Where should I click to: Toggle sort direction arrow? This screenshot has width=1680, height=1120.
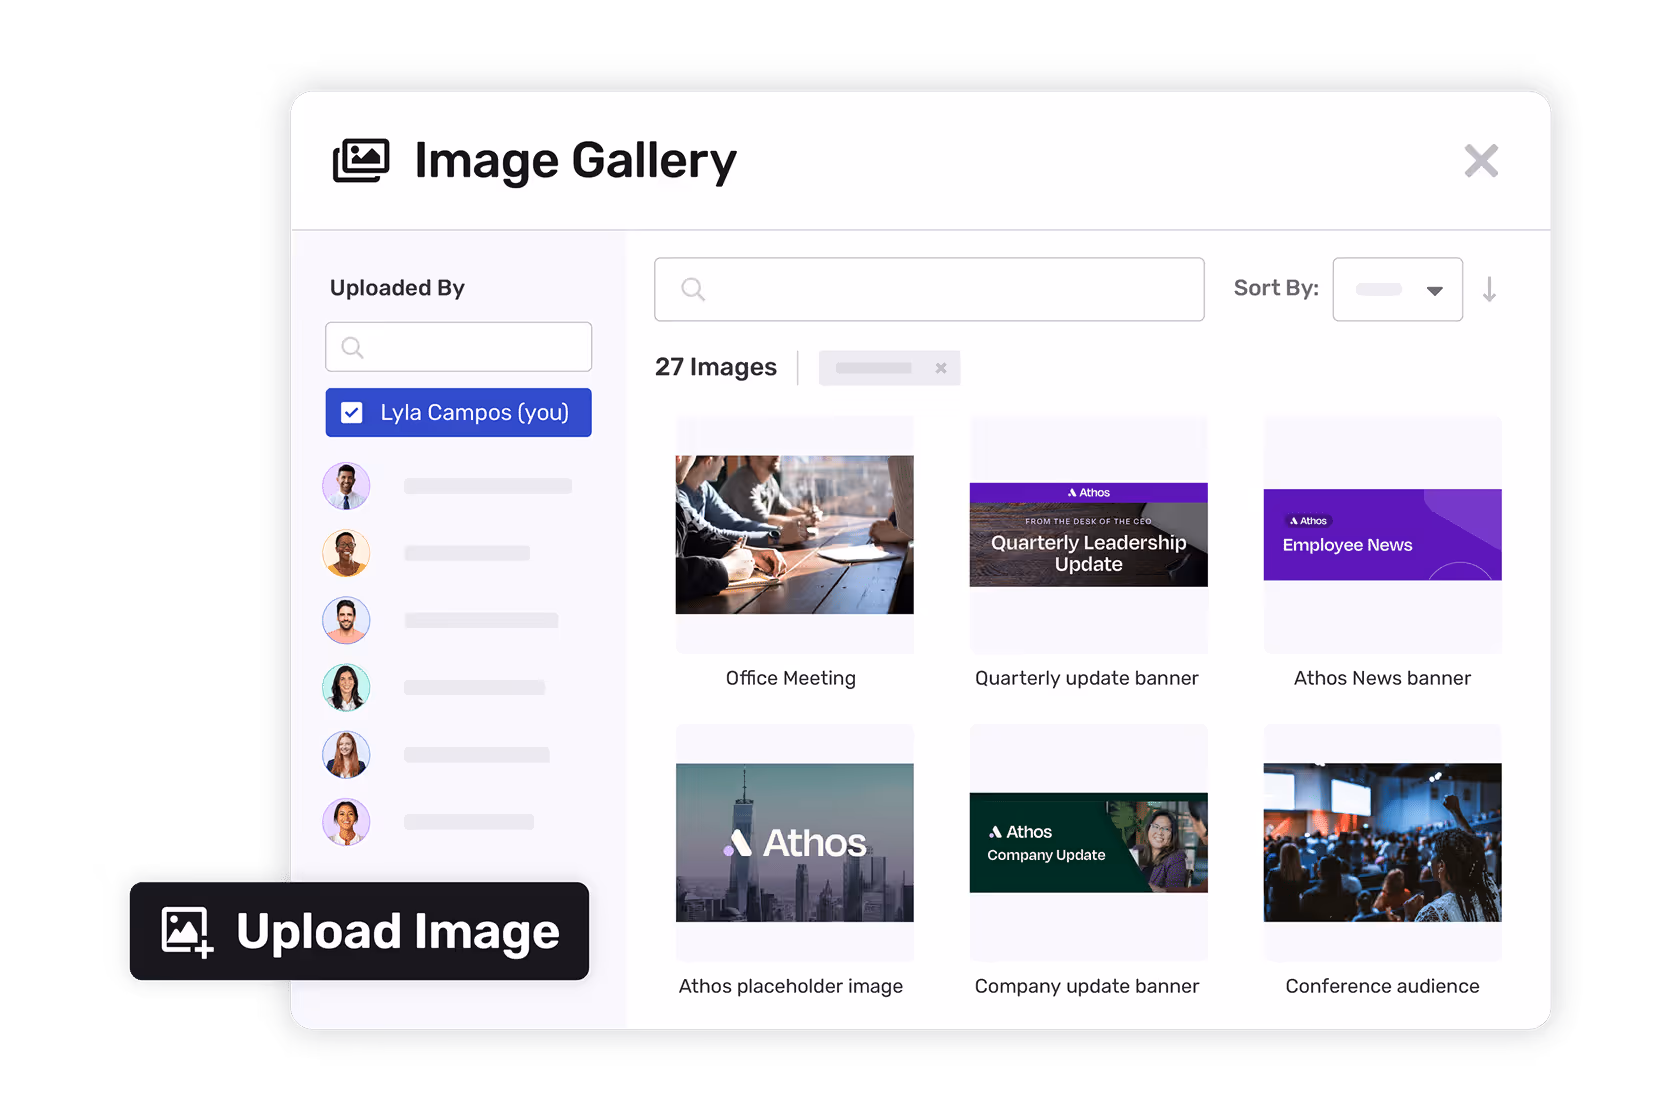point(1489,289)
